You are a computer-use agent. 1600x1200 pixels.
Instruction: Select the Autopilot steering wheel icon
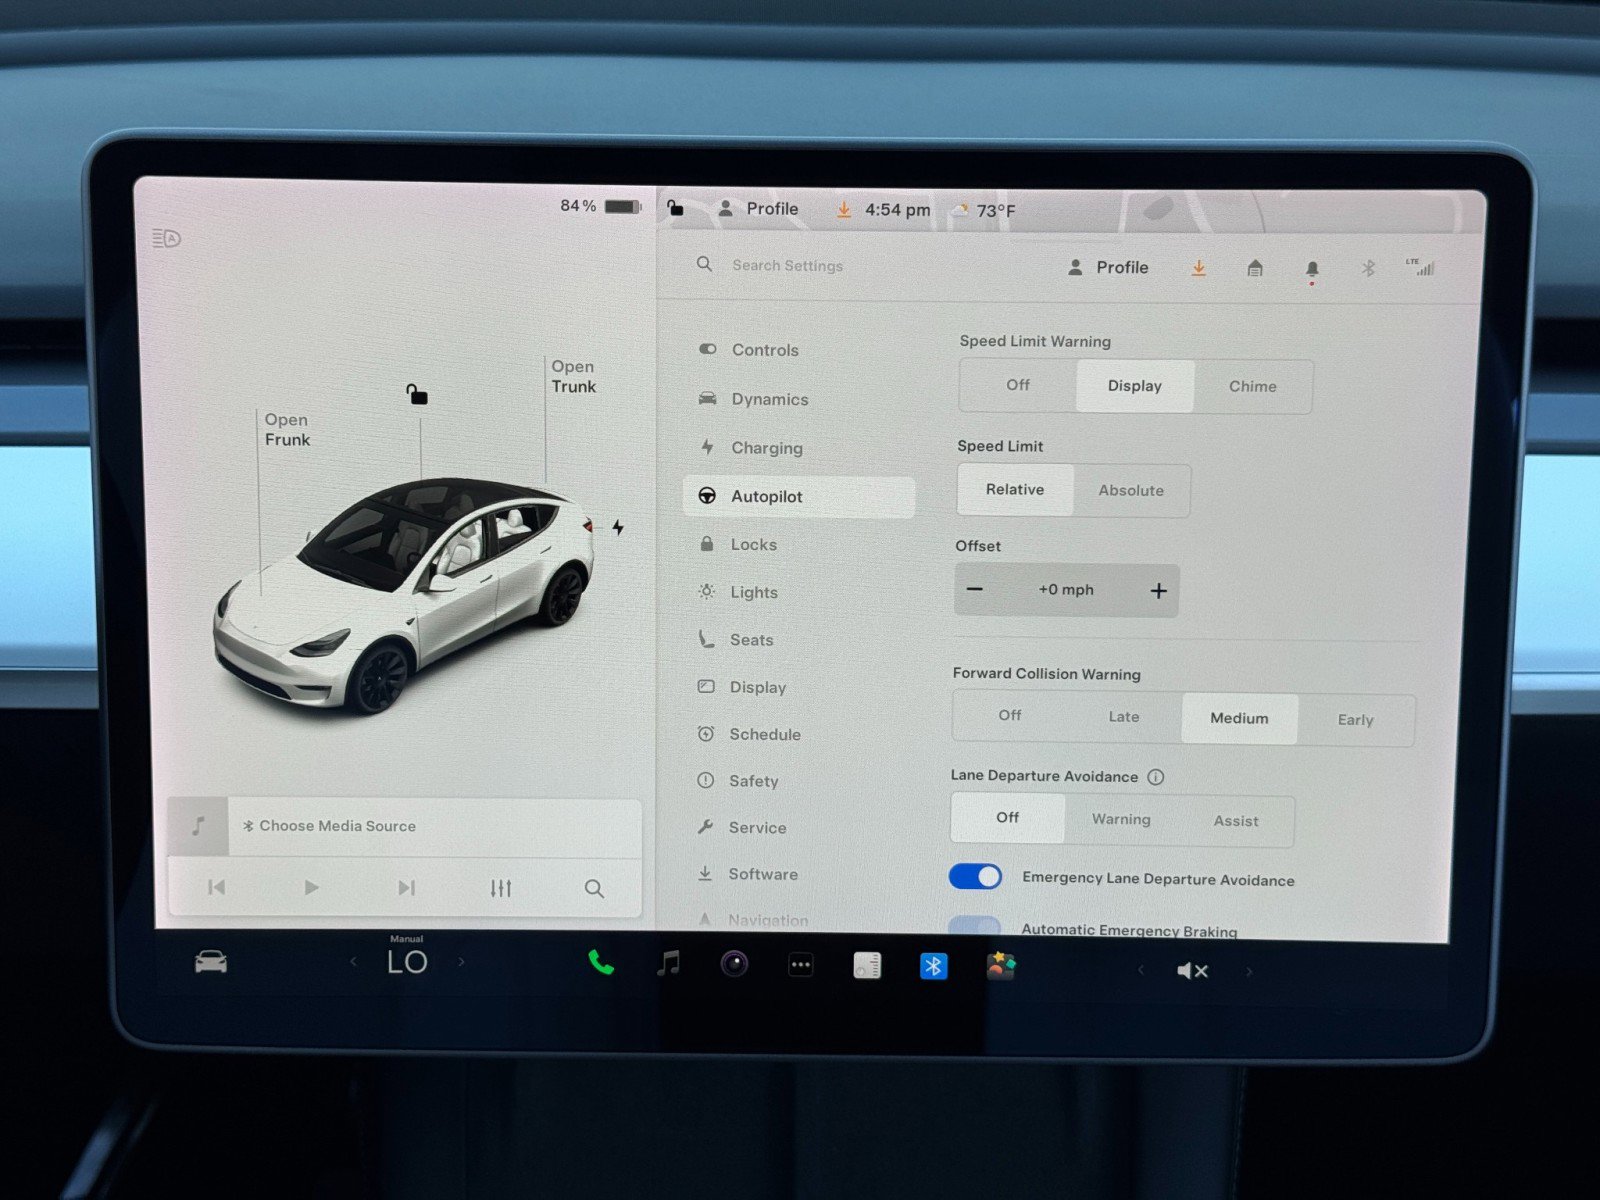tap(706, 495)
